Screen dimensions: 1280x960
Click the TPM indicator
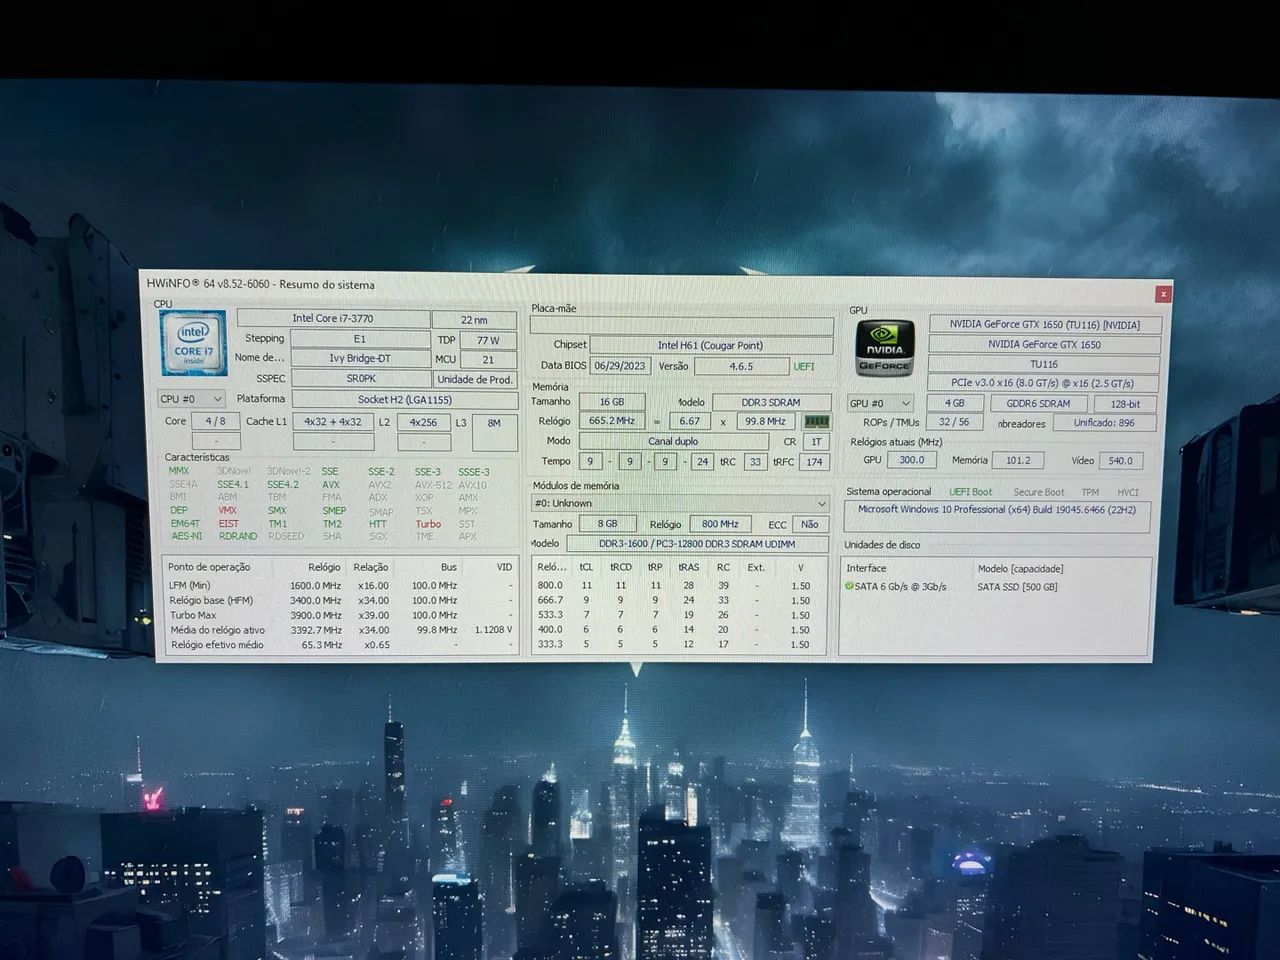click(1090, 492)
